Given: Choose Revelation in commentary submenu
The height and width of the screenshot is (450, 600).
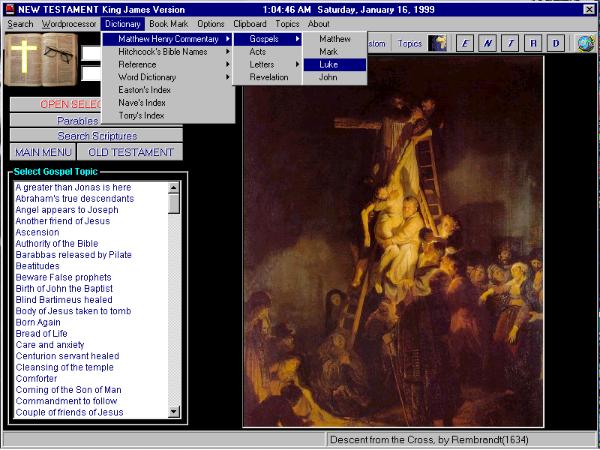Looking at the screenshot, I should [268, 77].
